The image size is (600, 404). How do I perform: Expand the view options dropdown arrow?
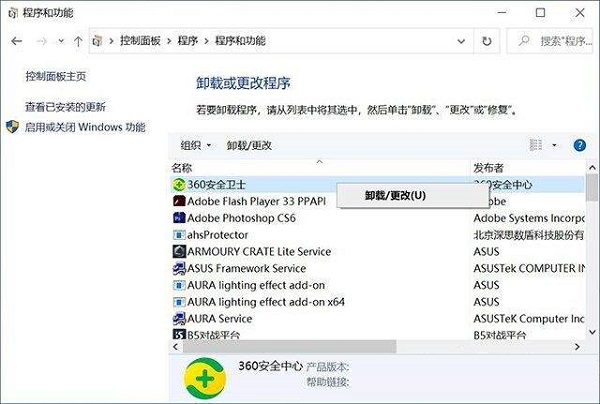(x=554, y=145)
